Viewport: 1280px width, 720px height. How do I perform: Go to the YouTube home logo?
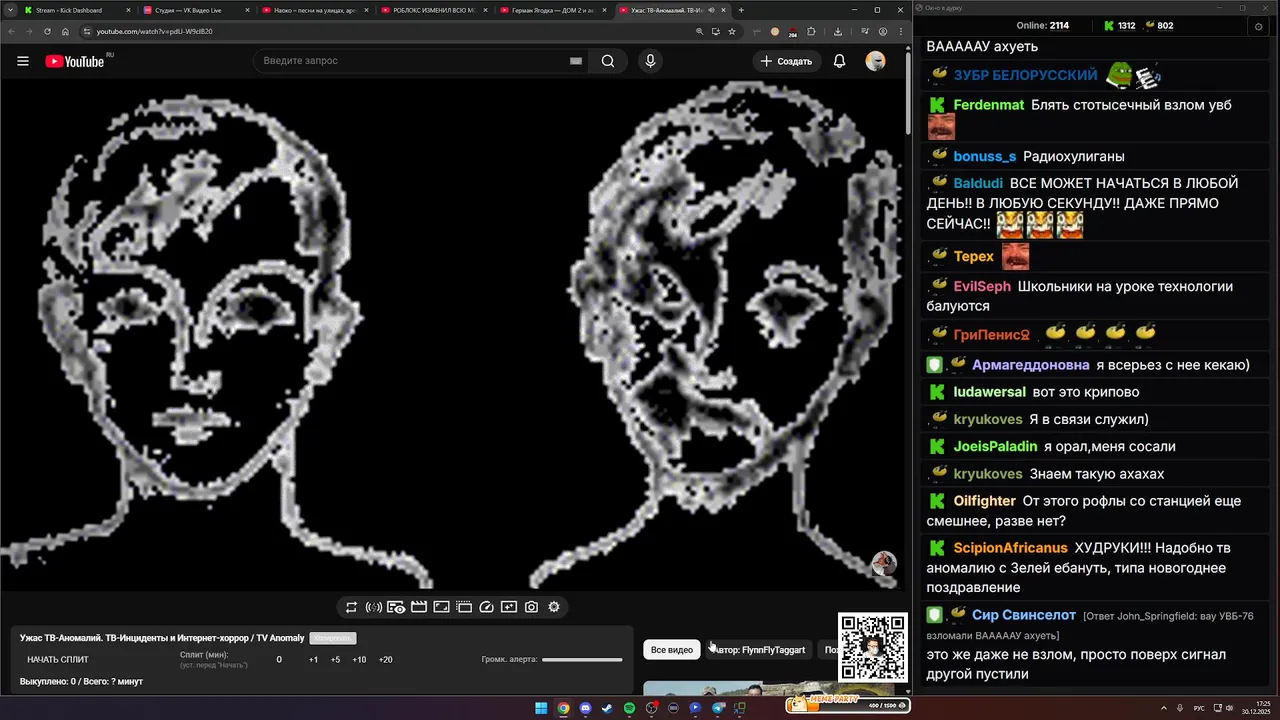pyautogui.click(x=75, y=61)
